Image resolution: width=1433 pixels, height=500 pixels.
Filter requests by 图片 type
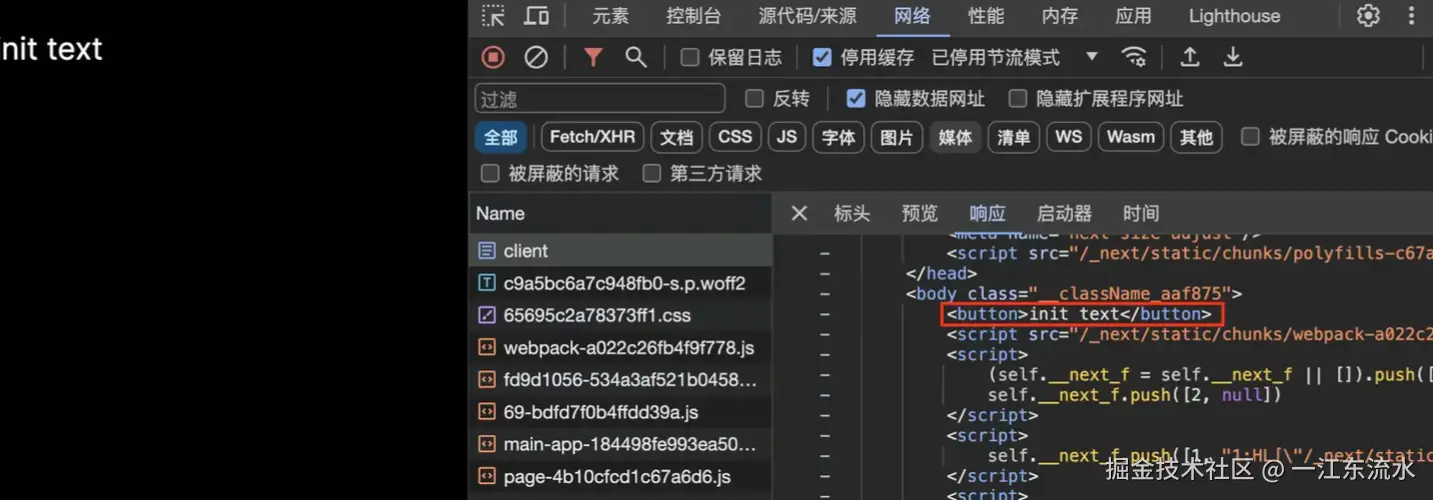coord(897,137)
